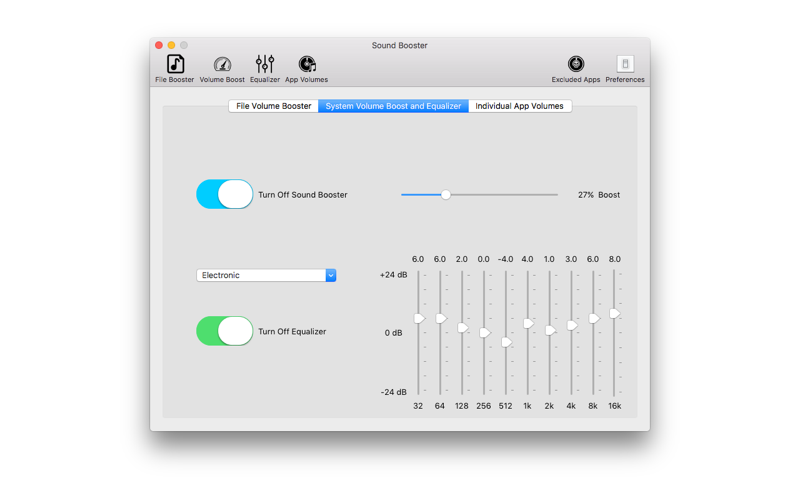Open the File Booster toolbar icon
The width and height of the screenshot is (800, 500).
175,69
